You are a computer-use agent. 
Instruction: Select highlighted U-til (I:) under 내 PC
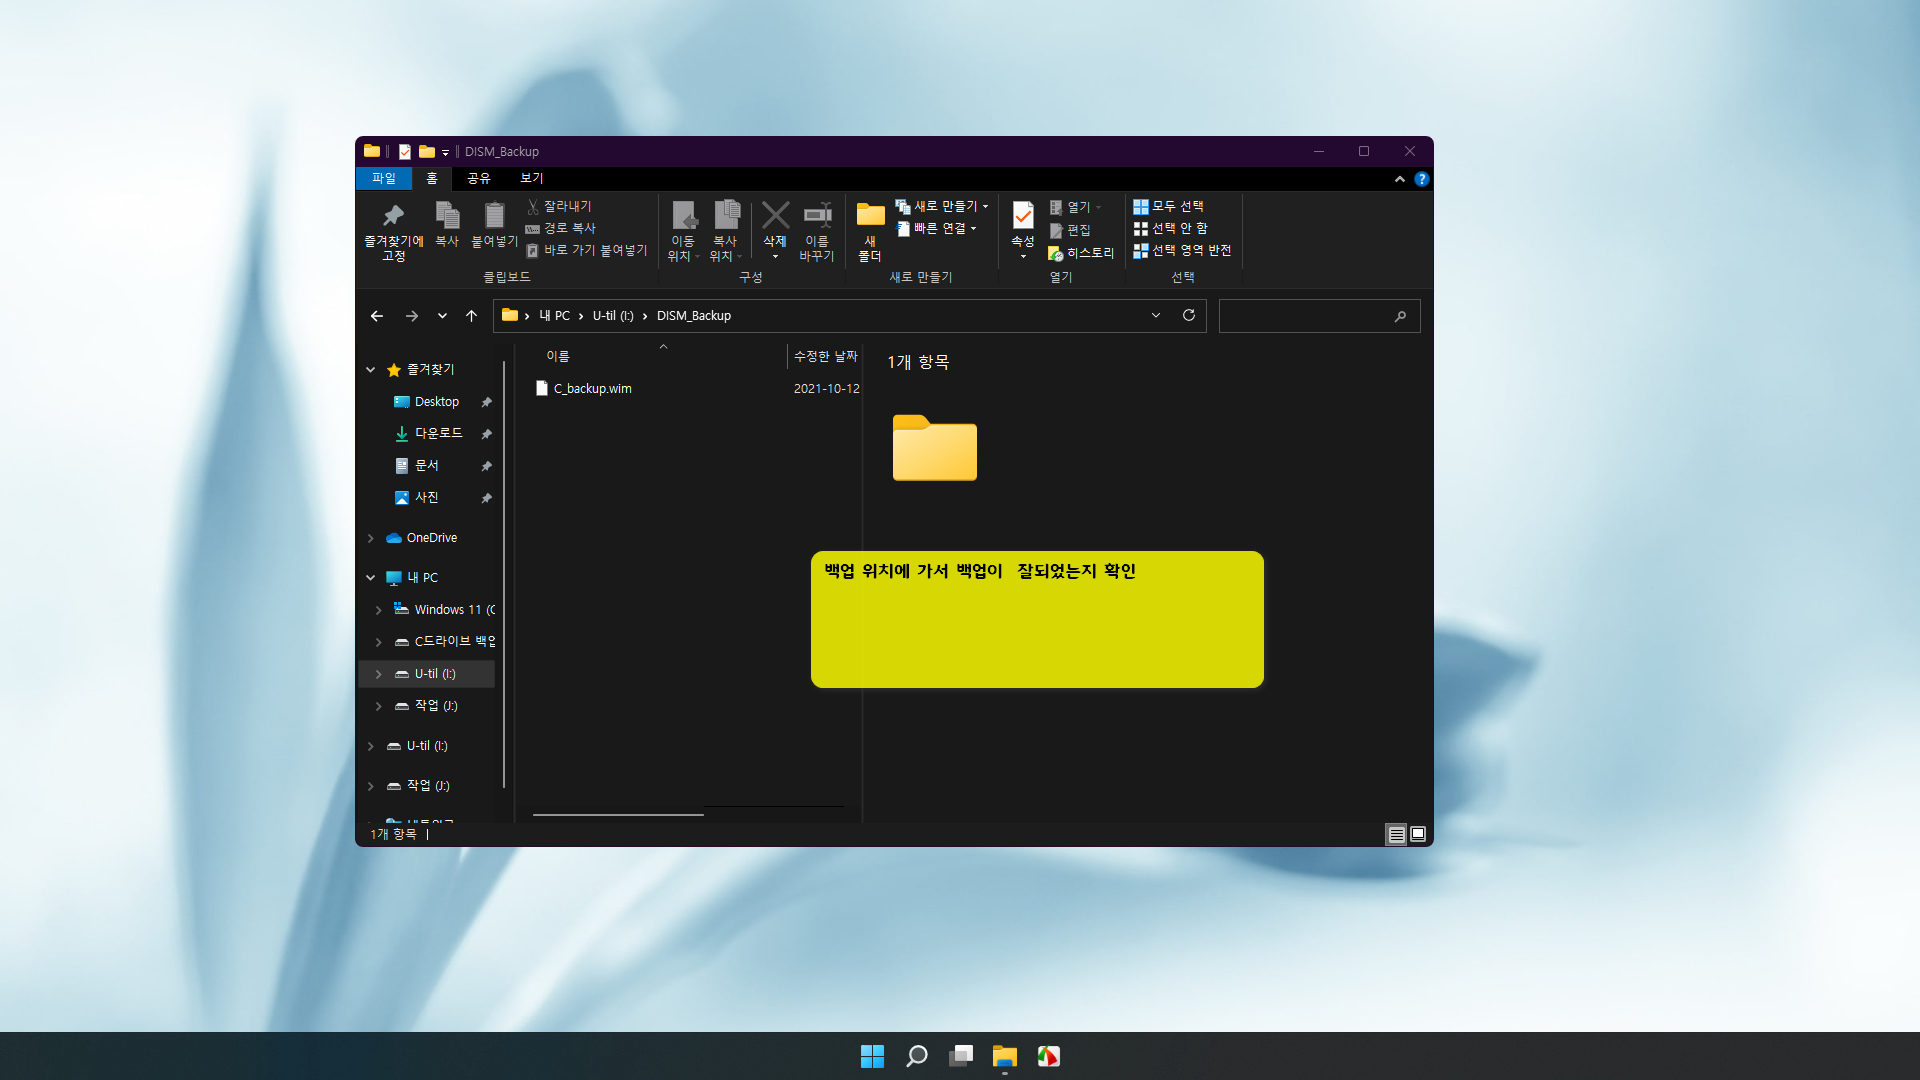(427, 674)
